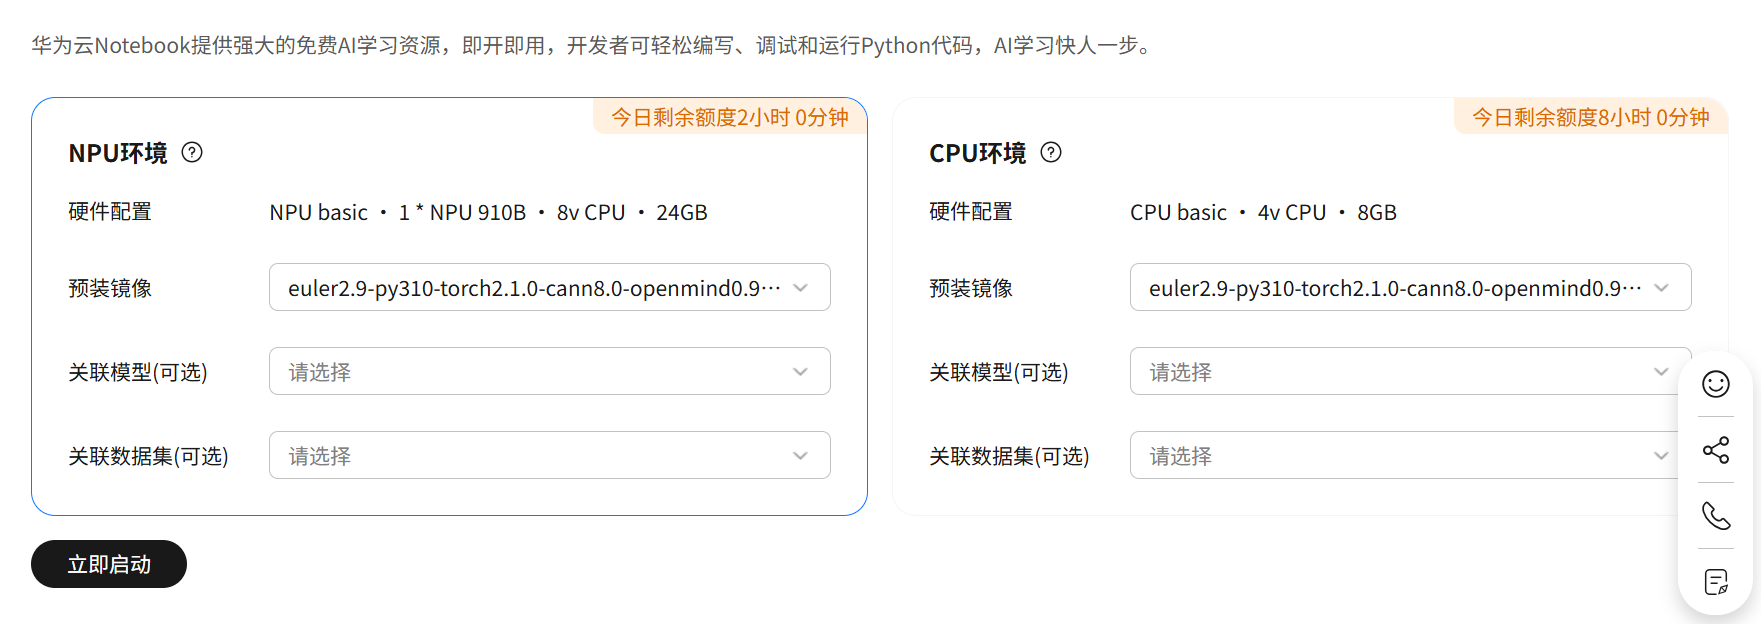Click the share icon in floating sidebar
The image size is (1761, 624).
[1716, 450]
